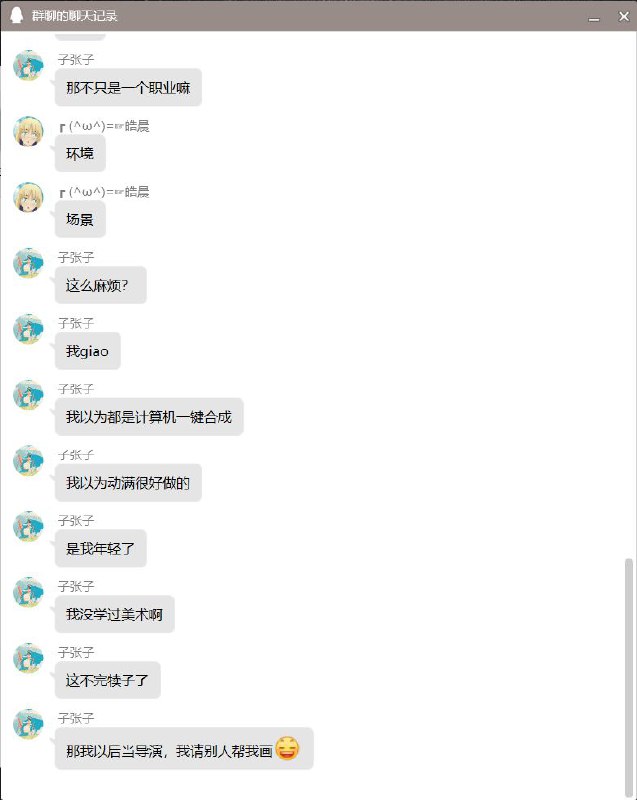Select message 我没学过美术啊

115,614
